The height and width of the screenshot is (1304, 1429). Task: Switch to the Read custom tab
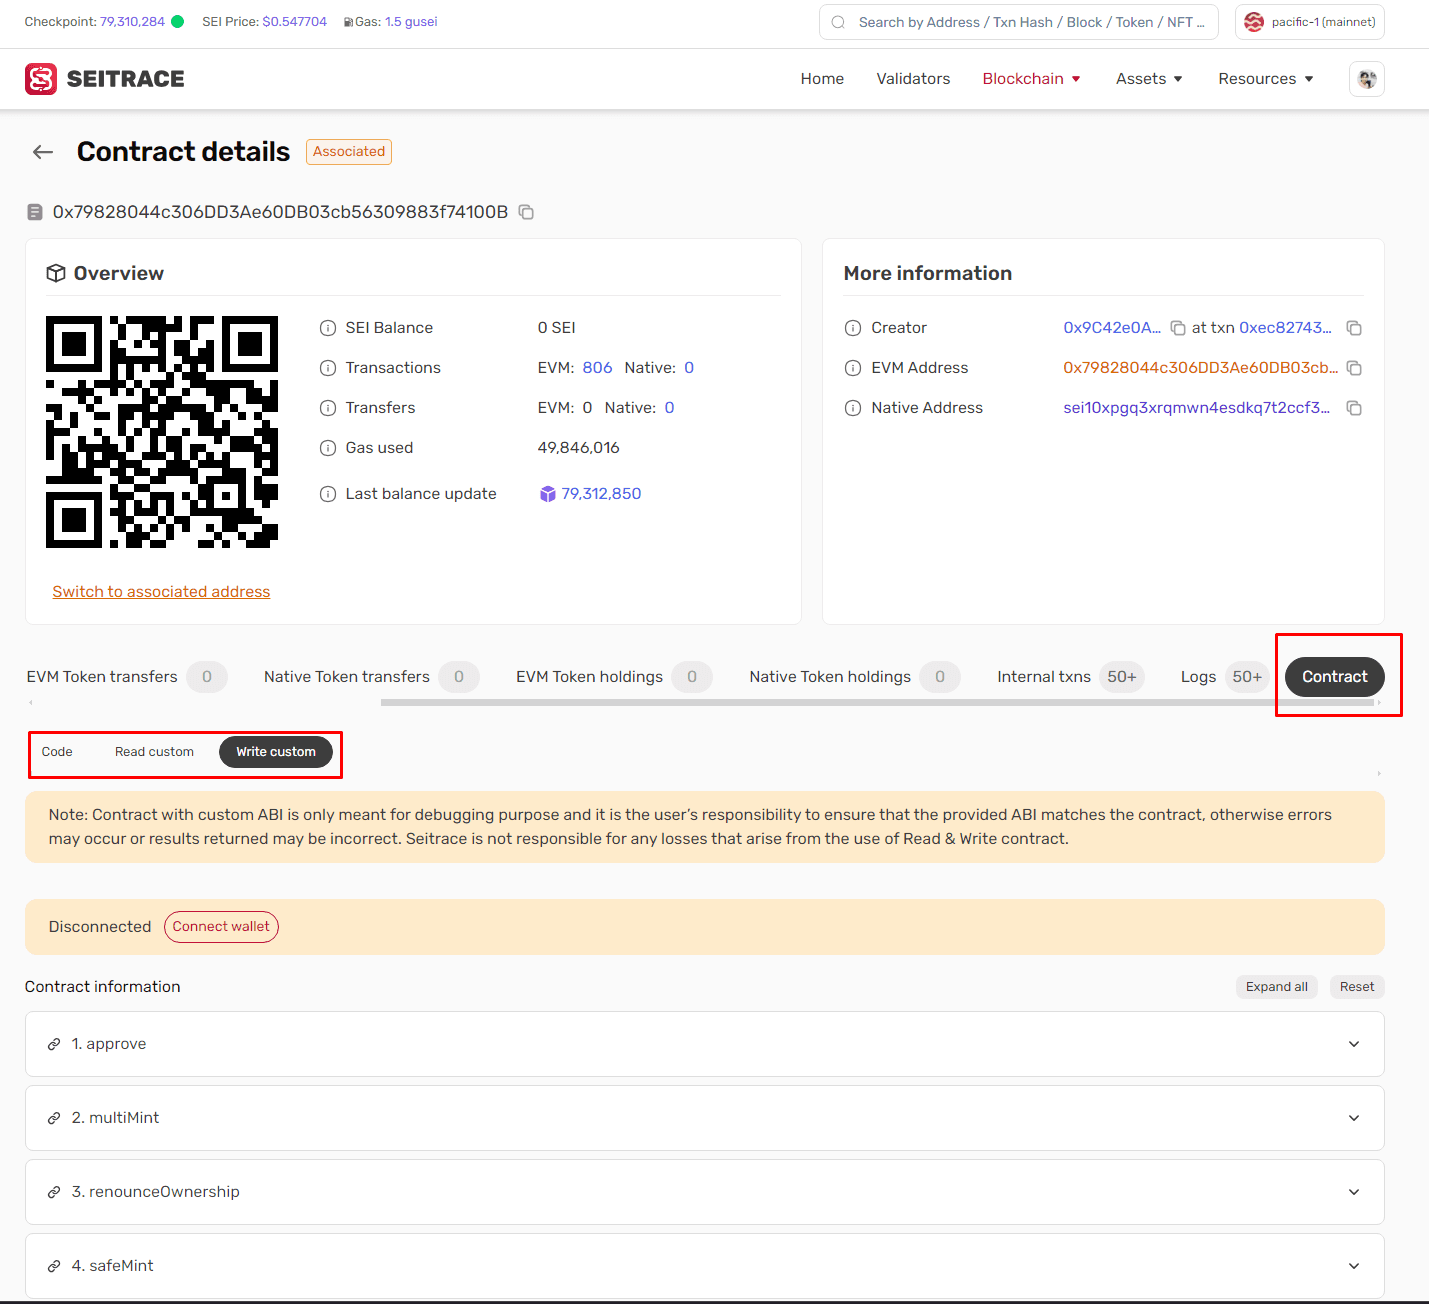pos(154,751)
